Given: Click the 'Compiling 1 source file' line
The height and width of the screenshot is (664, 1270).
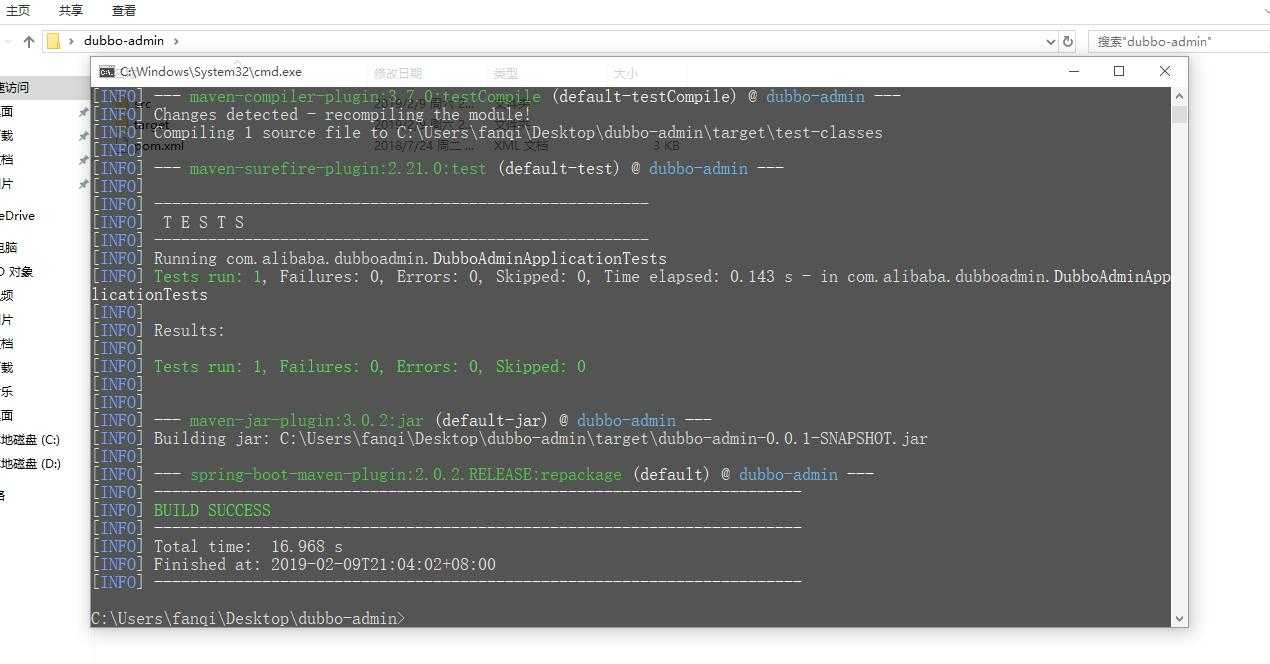Looking at the screenshot, I should 518,133.
